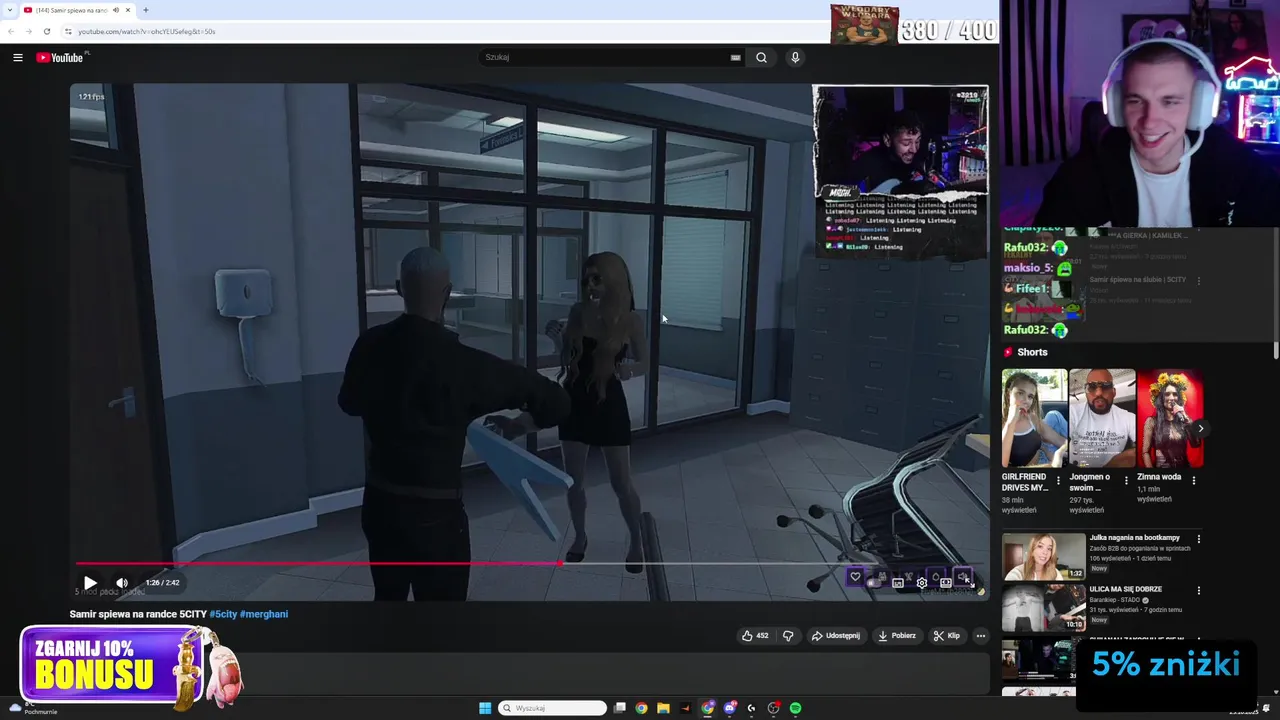The height and width of the screenshot is (720, 1280).
Task: Click the Shorts section header icon
Action: (1008, 352)
